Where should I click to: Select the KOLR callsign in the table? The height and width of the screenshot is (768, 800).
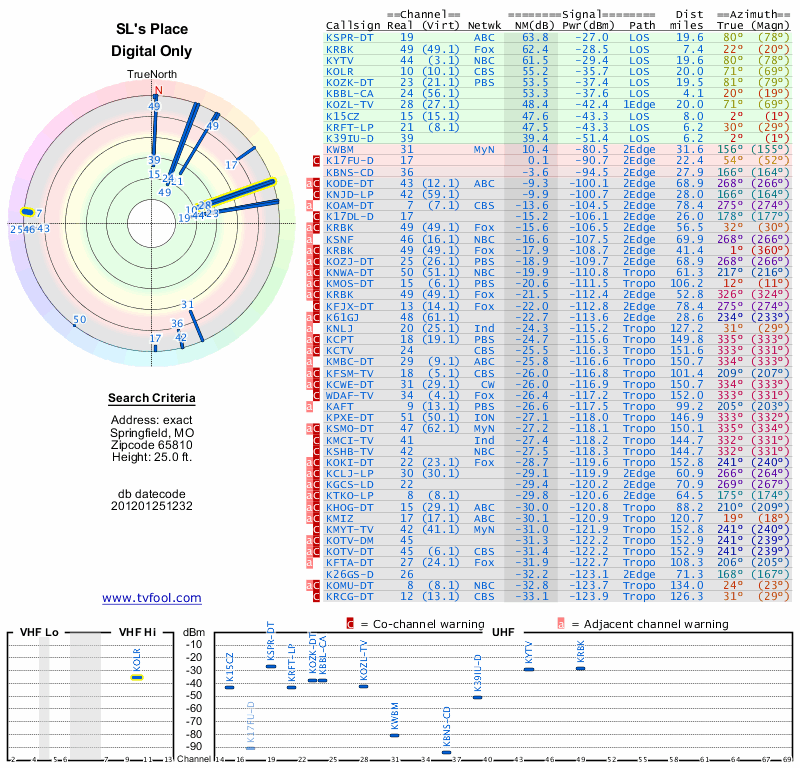(x=340, y=71)
